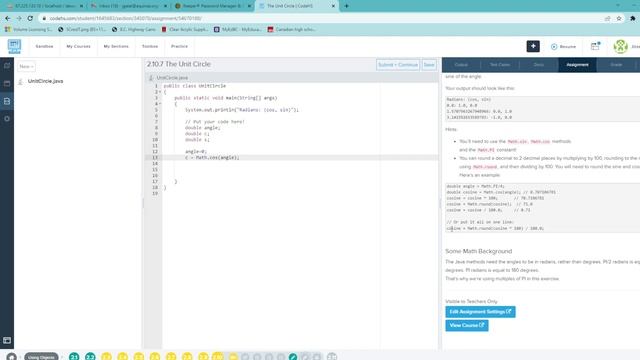The height and width of the screenshot is (360, 640).
Task: Reload the browser page
Action: [30, 18]
